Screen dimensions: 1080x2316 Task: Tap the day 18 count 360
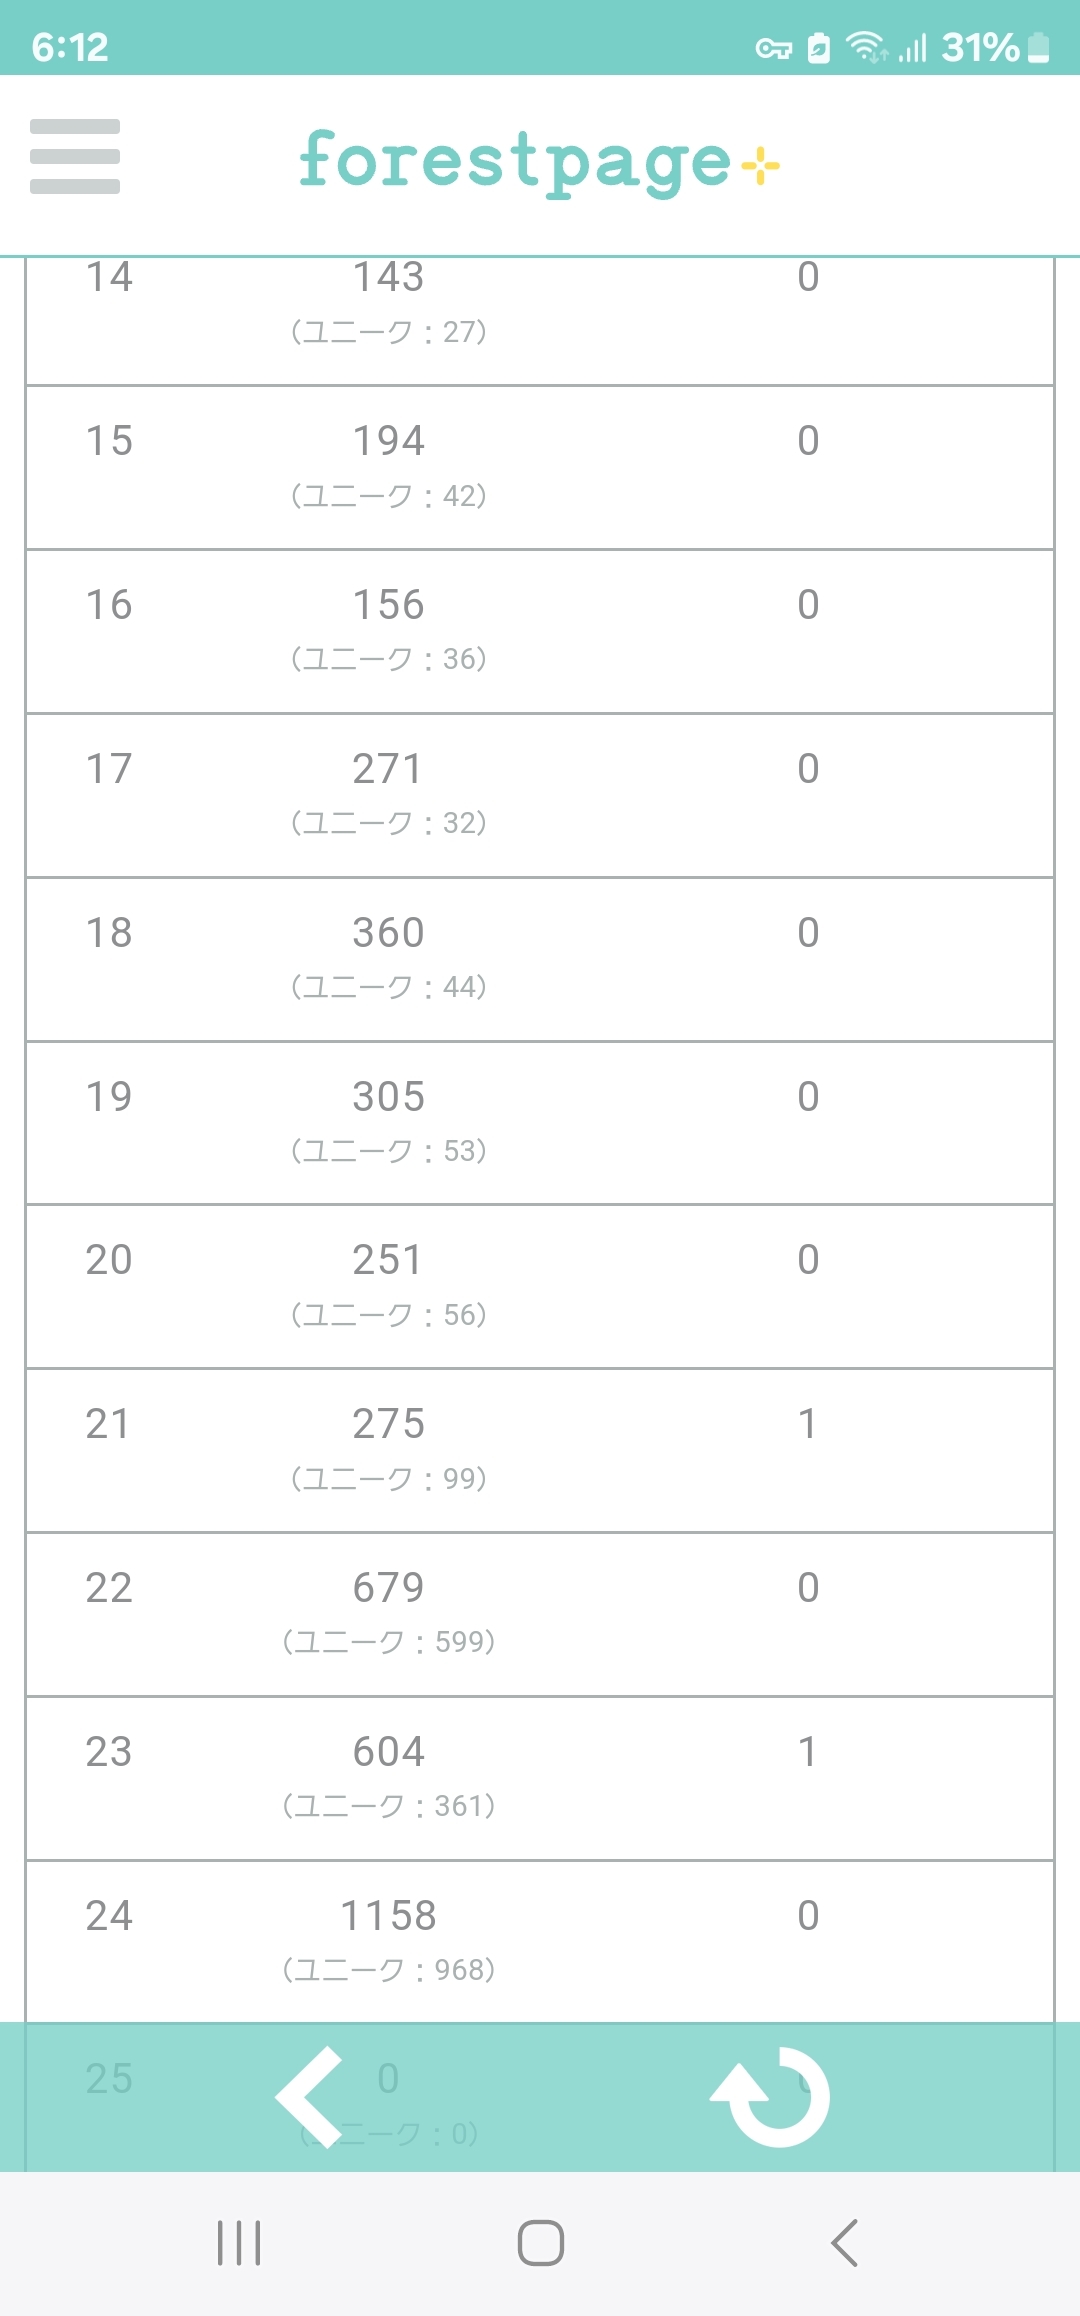point(389,933)
